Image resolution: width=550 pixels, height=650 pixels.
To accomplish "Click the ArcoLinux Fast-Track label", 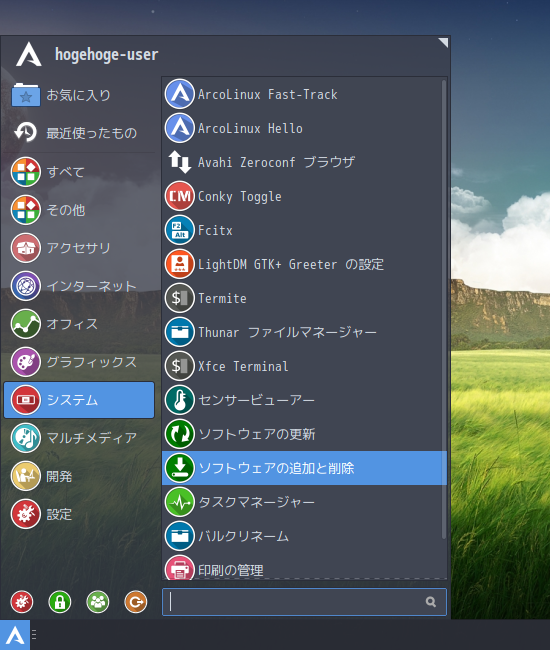I will pyautogui.click(x=268, y=95).
